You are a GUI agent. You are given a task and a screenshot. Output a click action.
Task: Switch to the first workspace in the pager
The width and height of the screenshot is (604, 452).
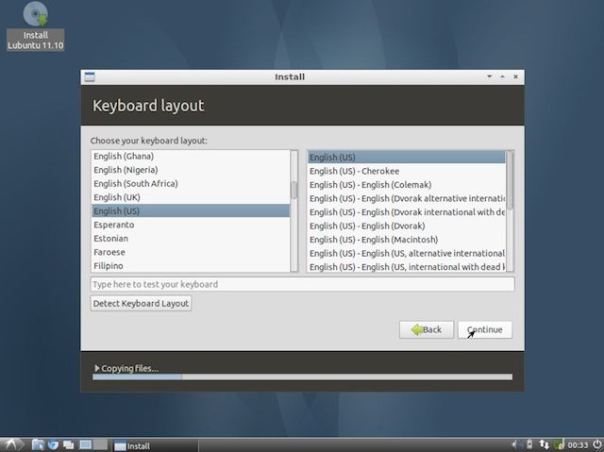coord(85,445)
